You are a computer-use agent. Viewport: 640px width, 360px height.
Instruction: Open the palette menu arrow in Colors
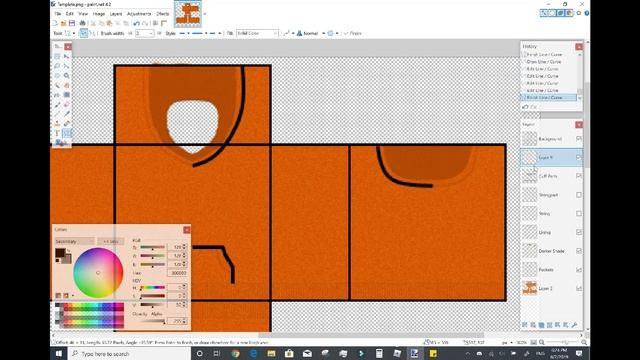pos(73,296)
